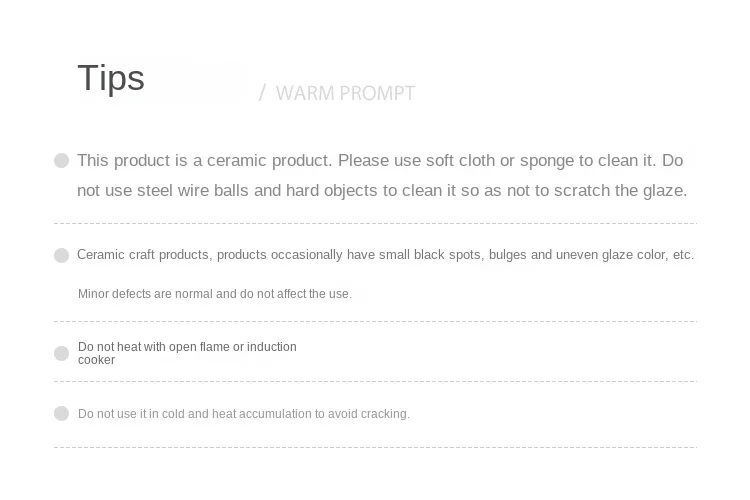The width and height of the screenshot is (750, 500).
Task: Click the gray bullet beside ceramic product tip
Action: [x=62, y=160]
